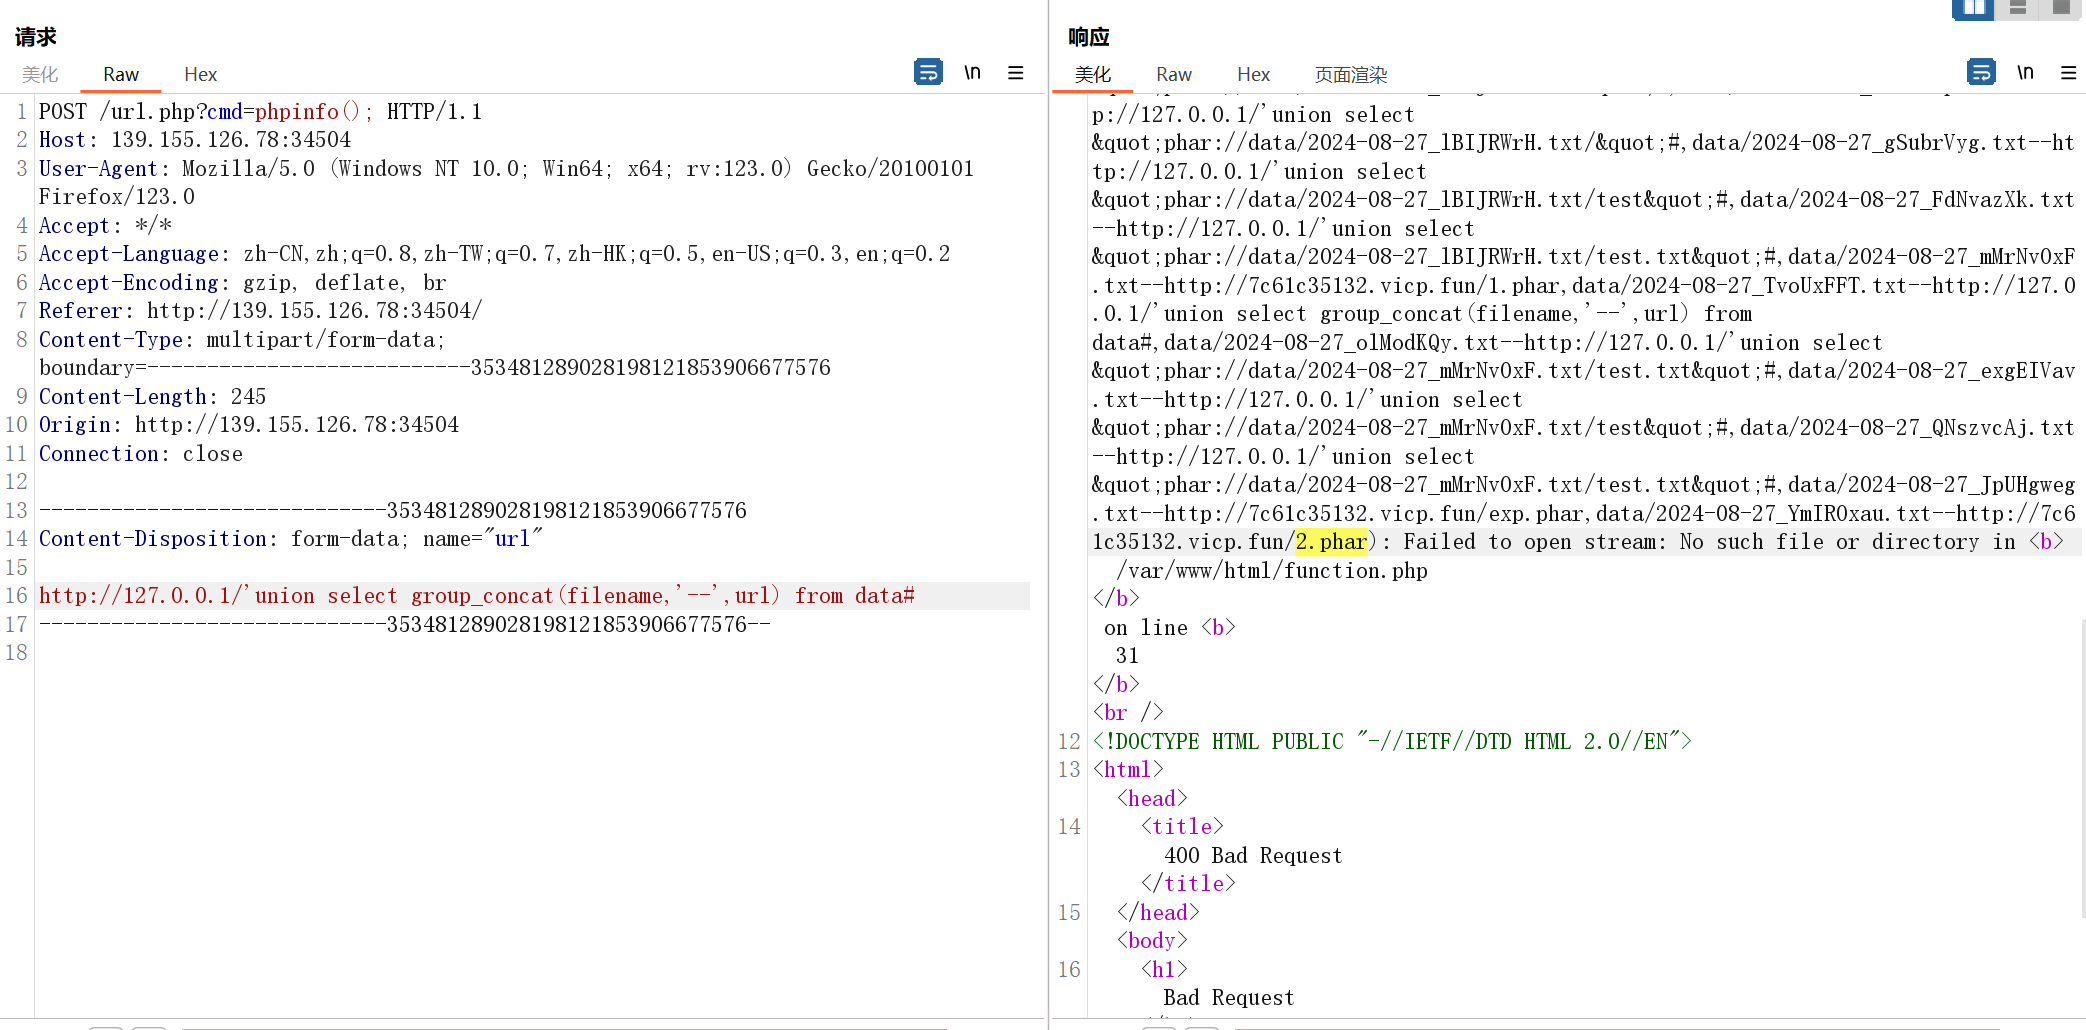Select the top-bottom layout view
The image size is (2086, 1030).
pyautogui.click(x=2017, y=9)
